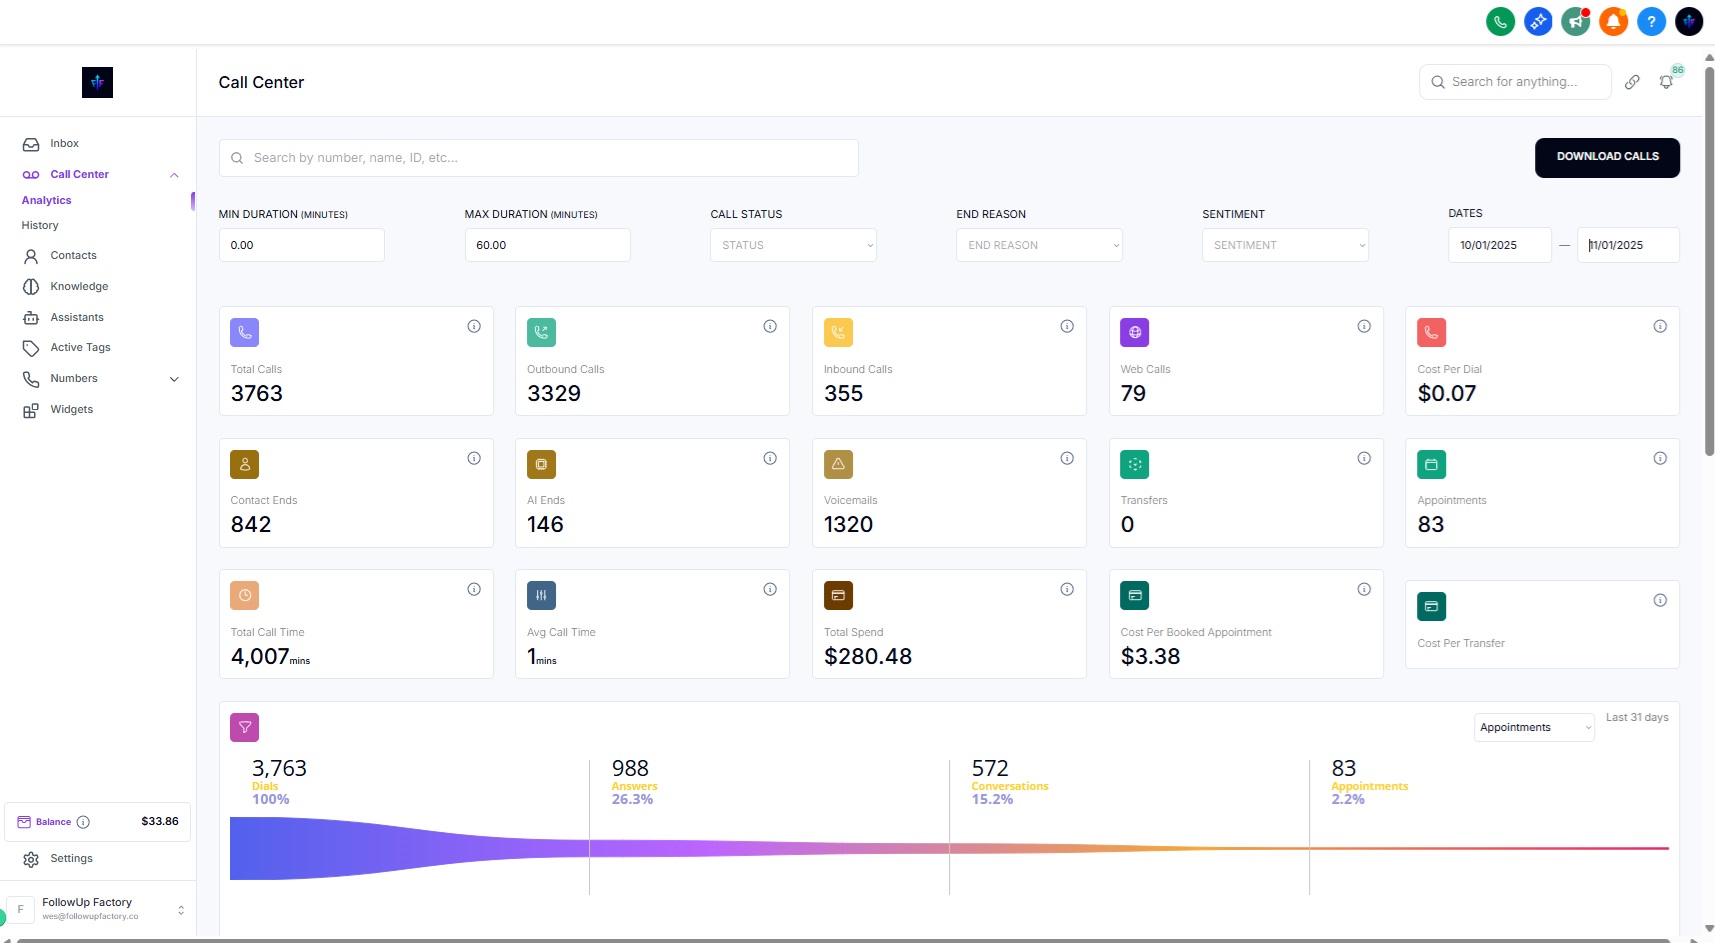
Task: Click the $33.86 balance amount
Action: coord(160,822)
